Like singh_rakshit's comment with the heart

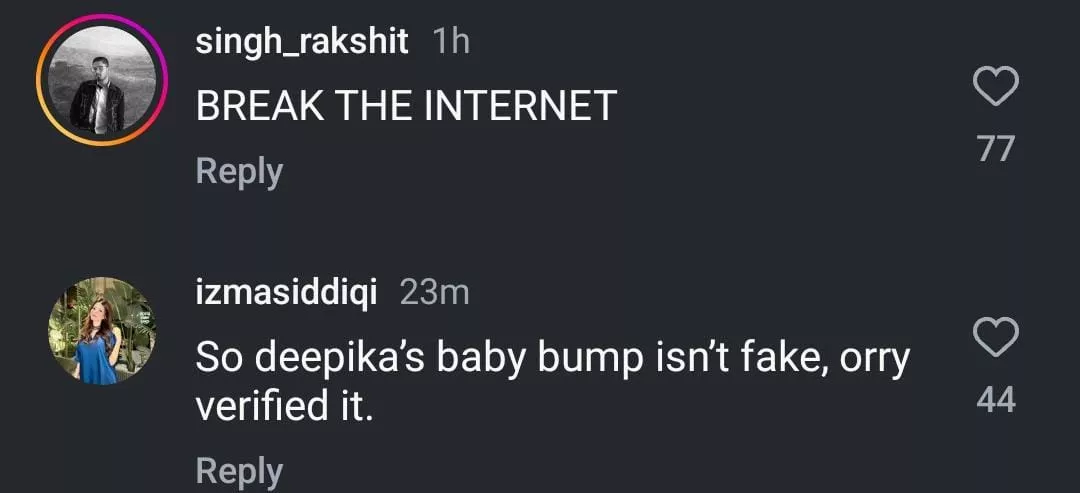point(996,88)
